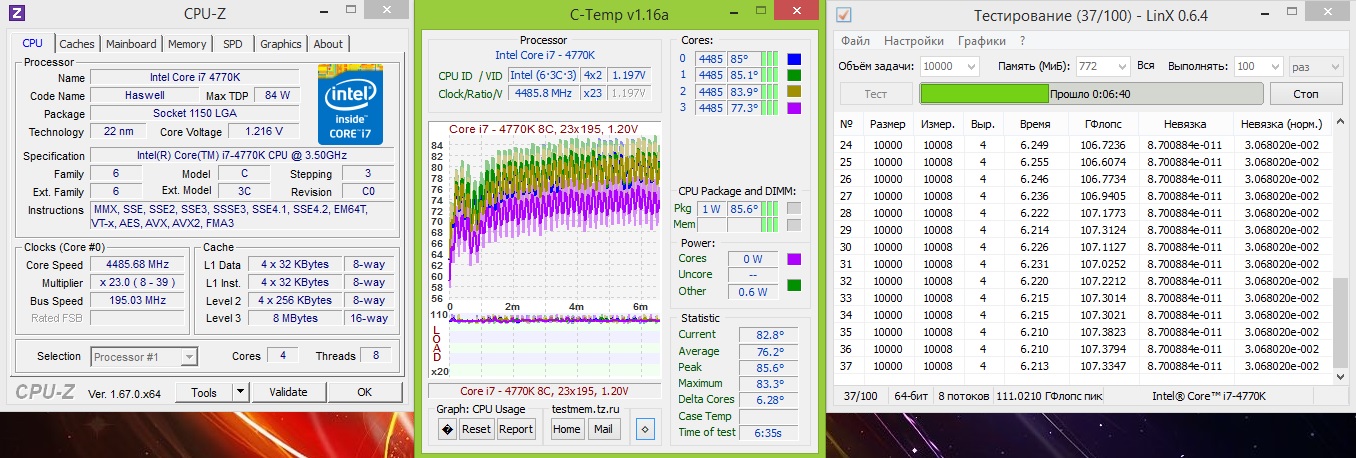
Task: Click the green Core 1 color swatch
Action: (794, 75)
